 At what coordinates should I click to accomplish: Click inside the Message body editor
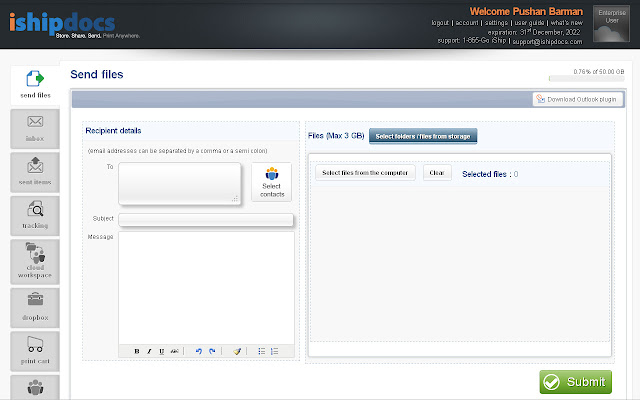[206, 288]
